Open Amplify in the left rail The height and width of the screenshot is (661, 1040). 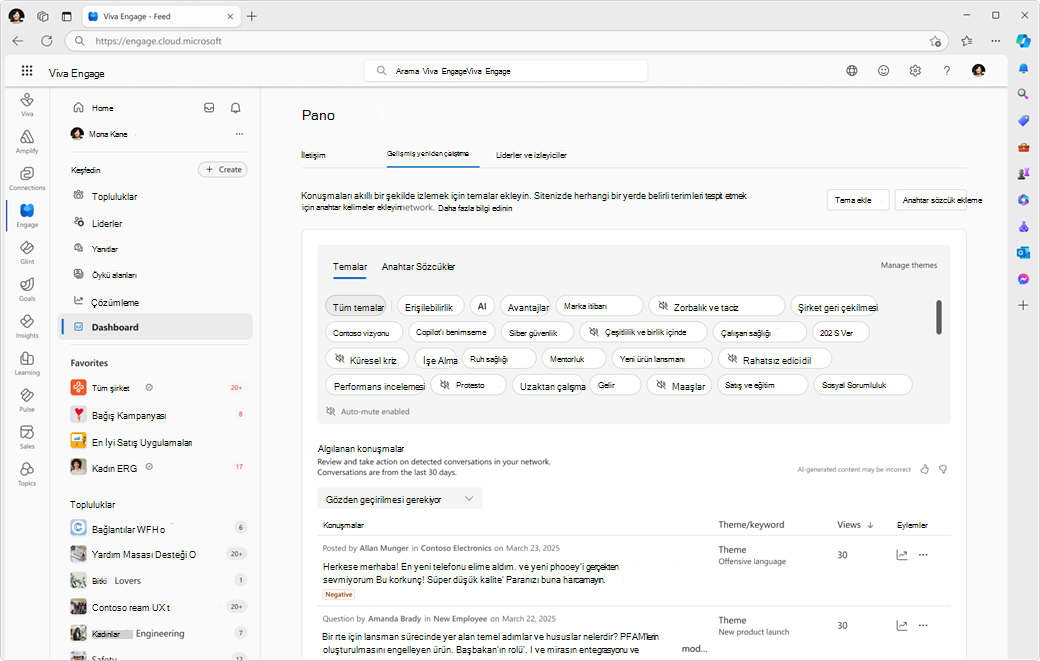(x=27, y=141)
